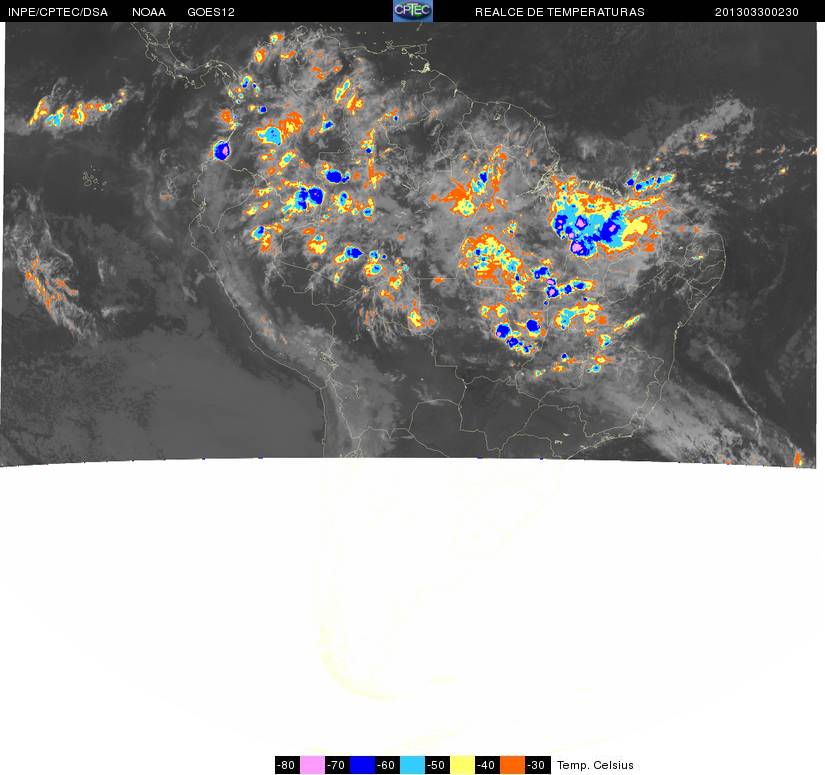This screenshot has width=825, height=775.
Task: Click the CPTEC logo in header
Action: point(413,11)
